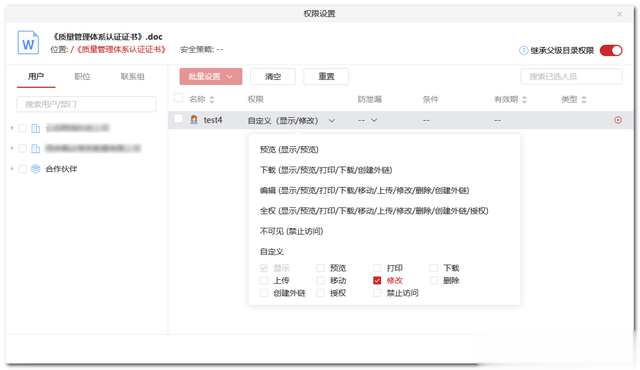640x370 pixels.
Task: Choose 不可见 (禁止访问) option
Action: coord(291,231)
